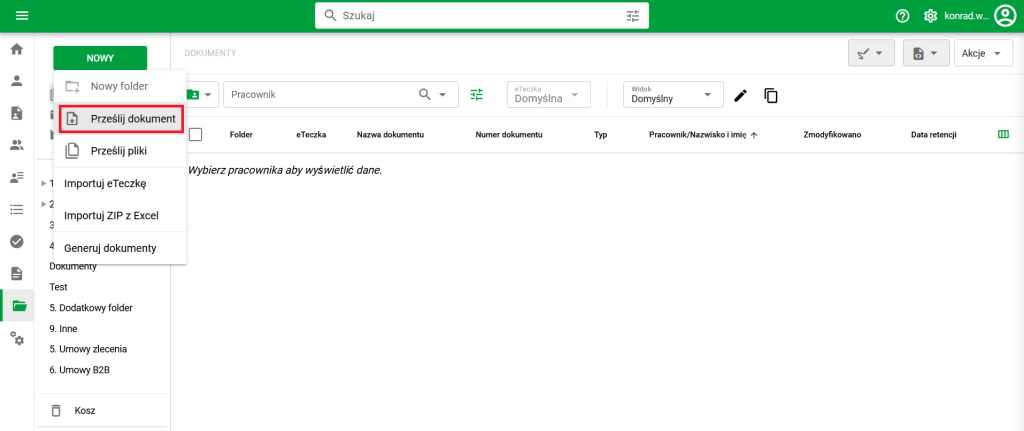Open the green column chooser icon
1024x431 pixels.
coord(1003,134)
